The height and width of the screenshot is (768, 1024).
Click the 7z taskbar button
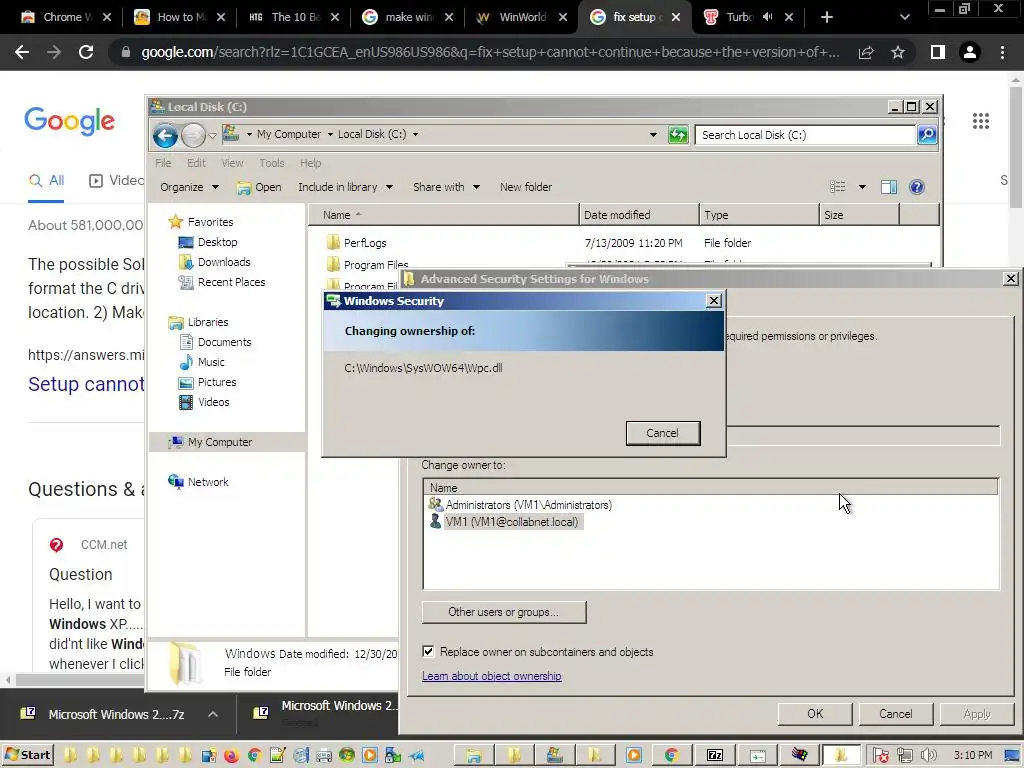pyautogui.click(x=714, y=756)
